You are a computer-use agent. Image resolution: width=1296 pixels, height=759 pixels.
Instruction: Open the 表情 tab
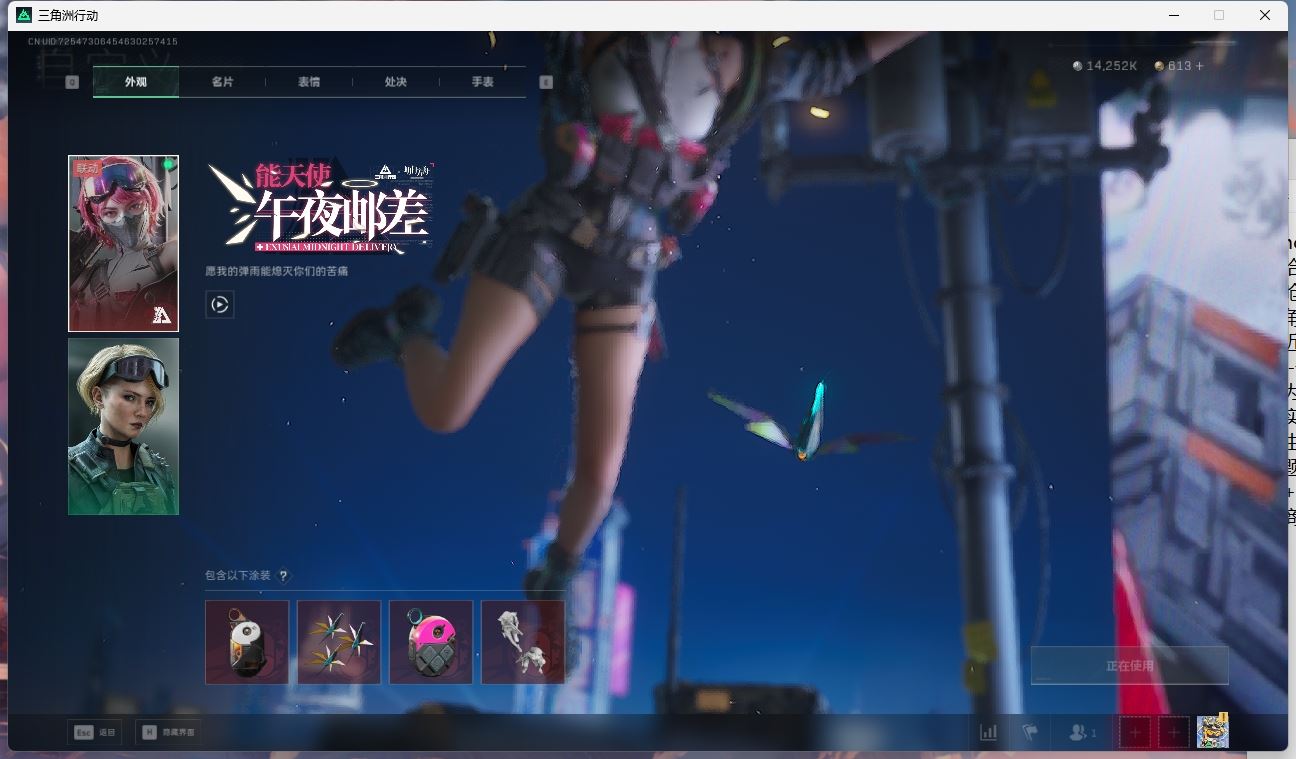[309, 82]
